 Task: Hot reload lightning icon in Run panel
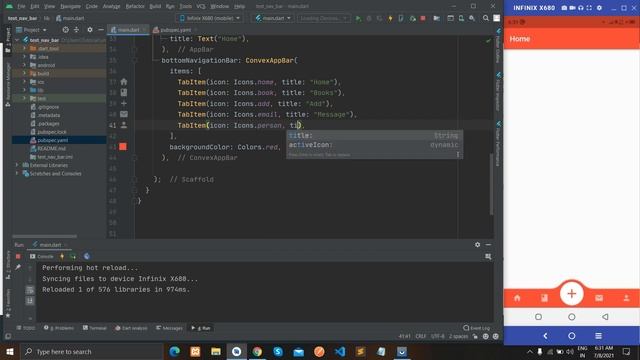62,256
